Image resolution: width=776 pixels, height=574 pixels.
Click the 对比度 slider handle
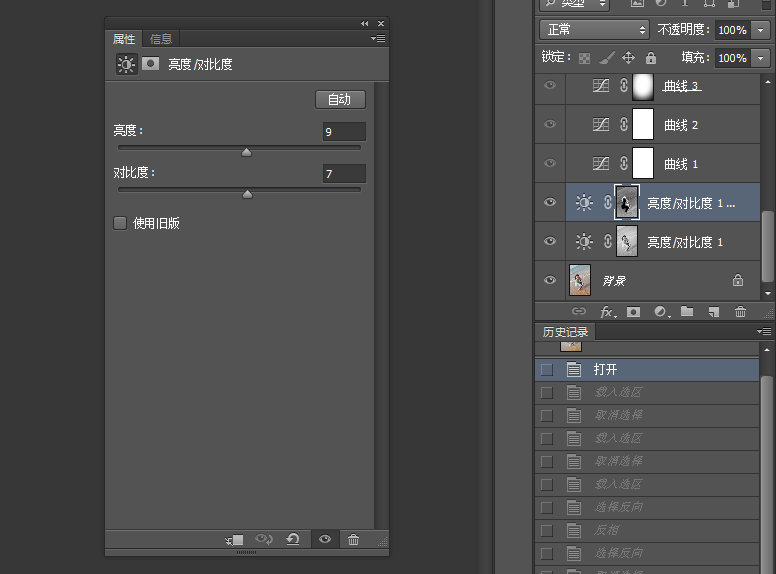click(247, 194)
